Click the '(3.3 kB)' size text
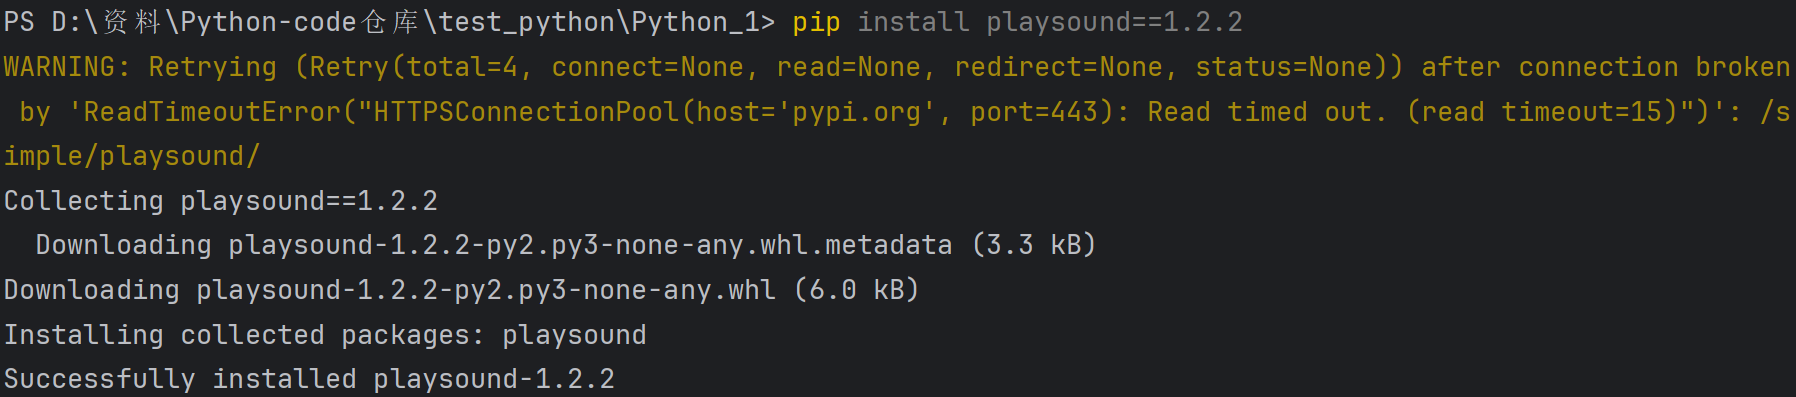This screenshot has width=1796, height=397. [x=1034, y=245]
